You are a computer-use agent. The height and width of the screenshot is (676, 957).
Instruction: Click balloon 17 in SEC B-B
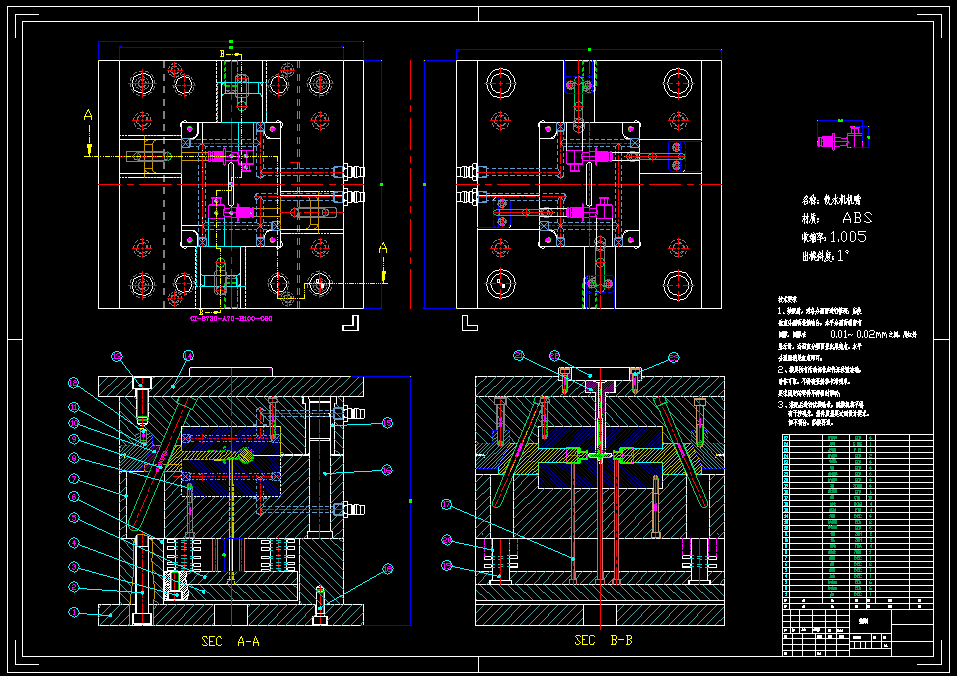tap(446, 505)
